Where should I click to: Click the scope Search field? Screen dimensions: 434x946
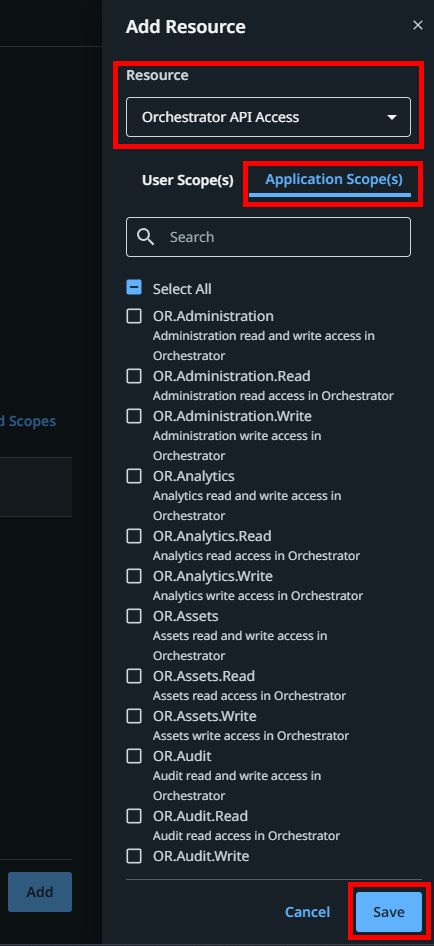click(x=268, y=237)
